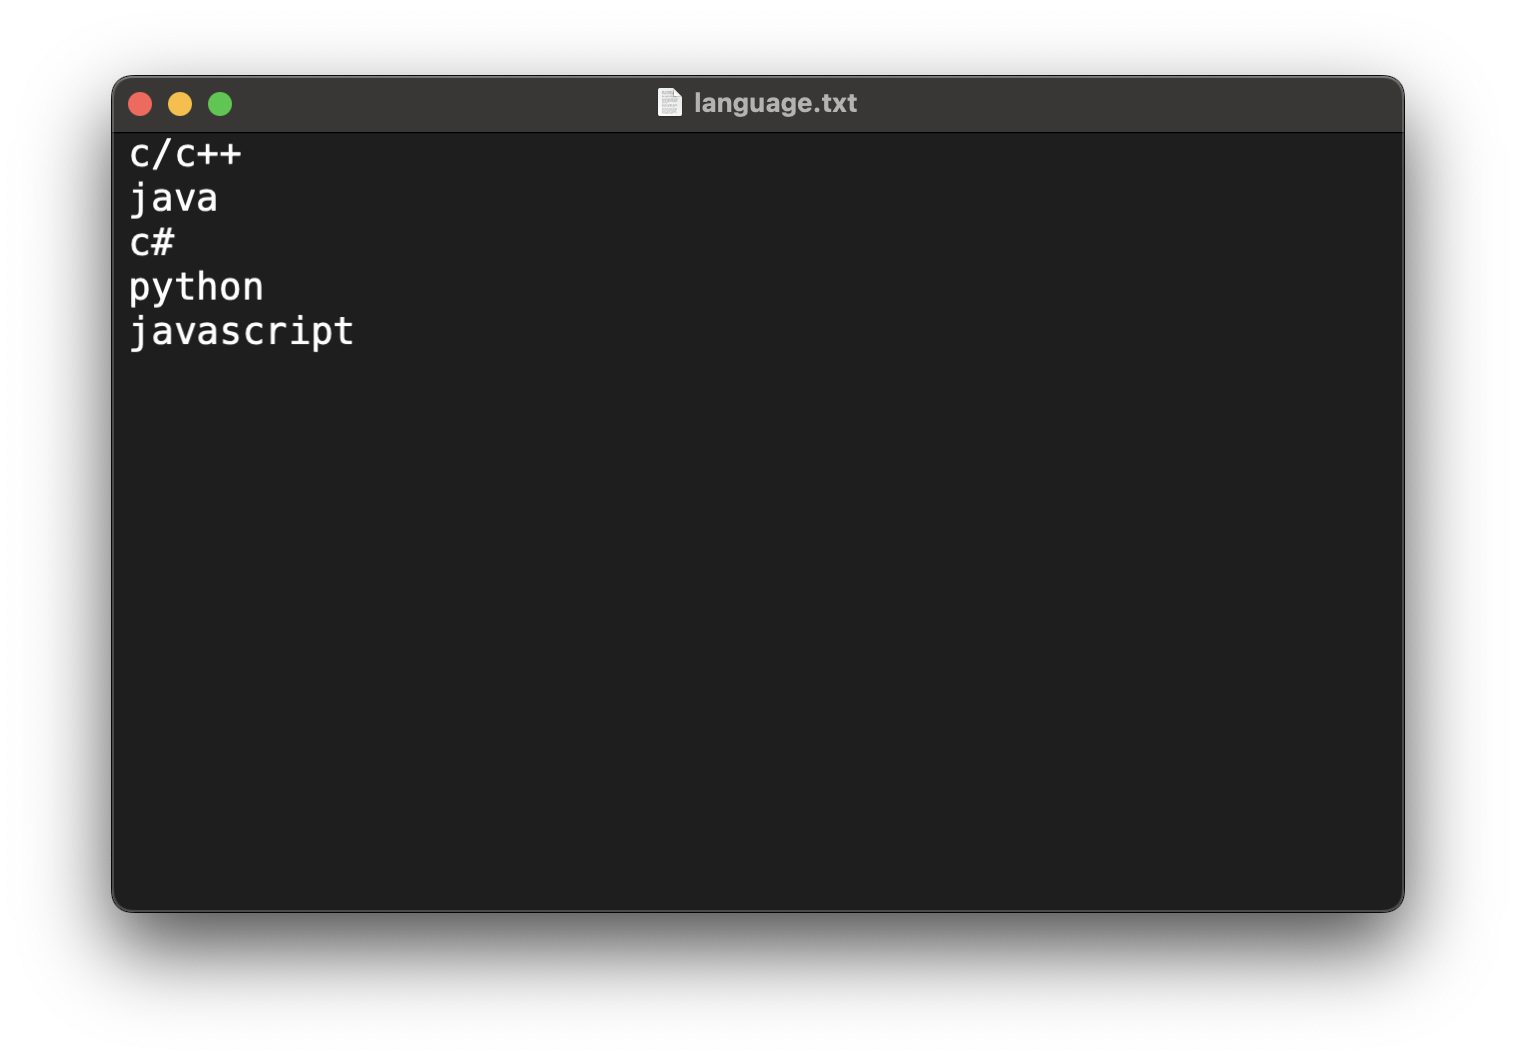Click the ++ characters on the first line
The height and width of the screenshot is (1060, 1516).
pos(222,153)
